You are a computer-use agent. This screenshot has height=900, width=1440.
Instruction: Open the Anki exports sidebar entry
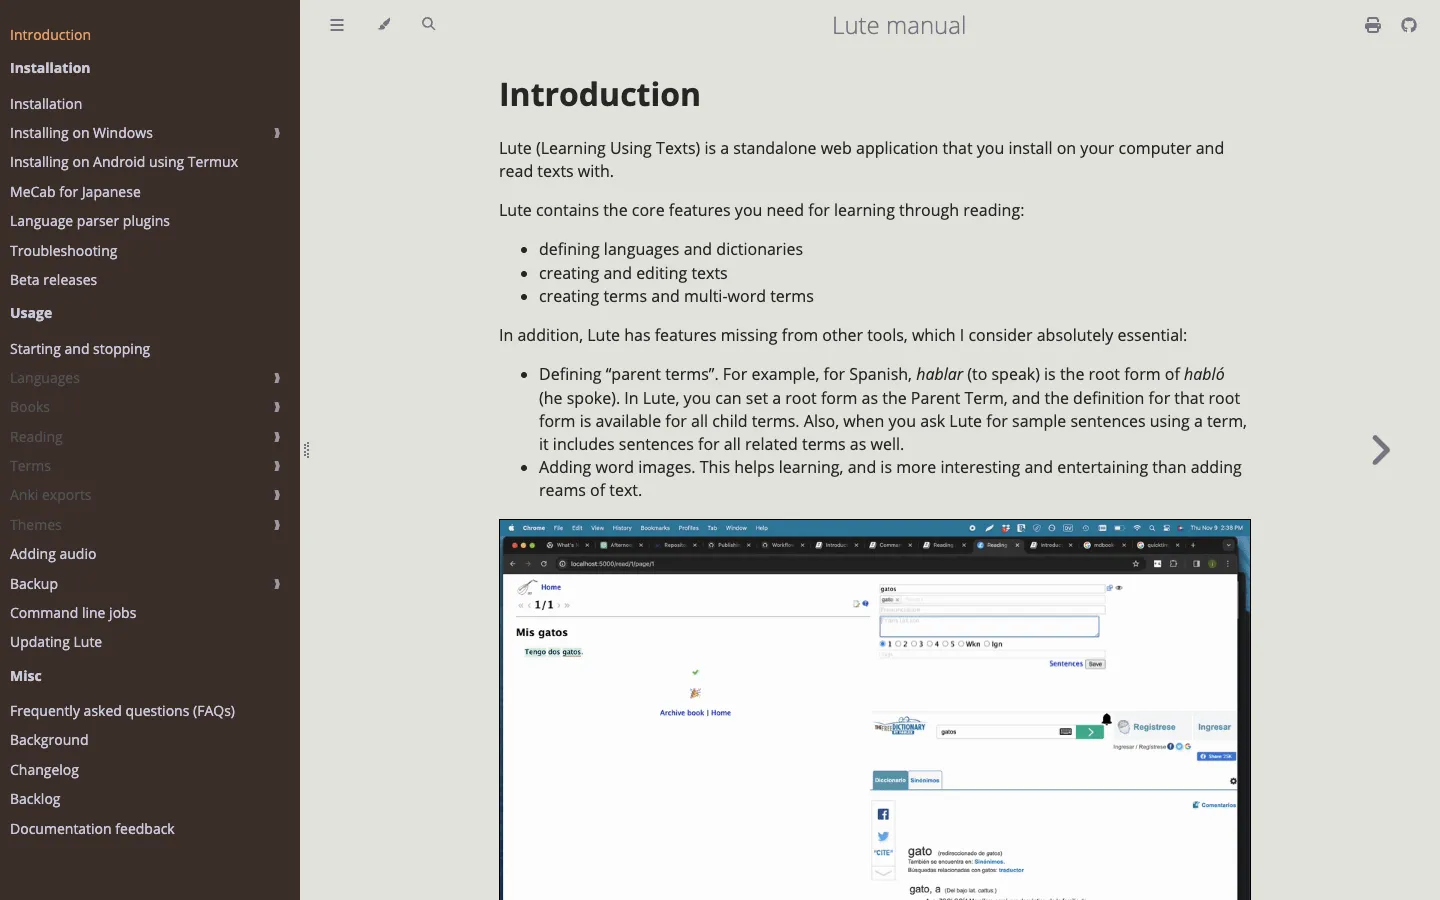[x=50, y=496]
